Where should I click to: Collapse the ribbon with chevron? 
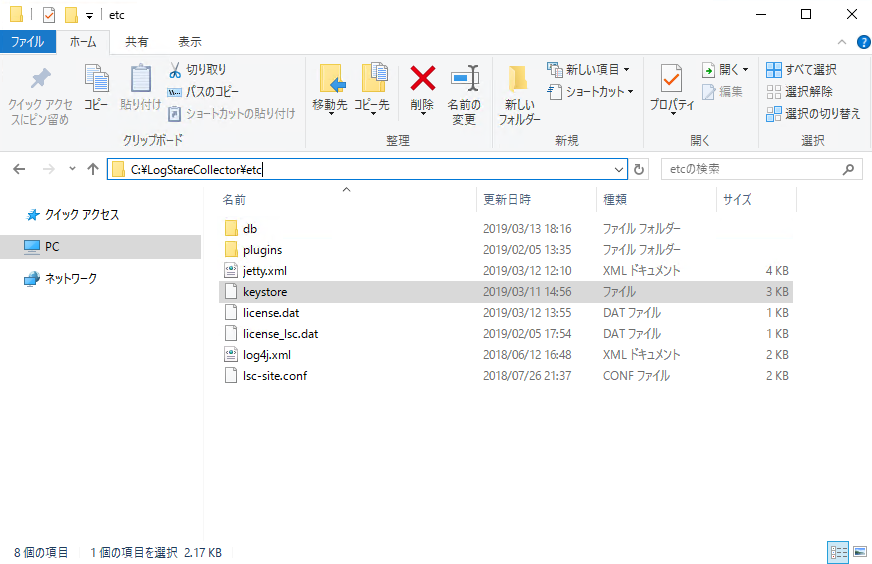[842, 42]
